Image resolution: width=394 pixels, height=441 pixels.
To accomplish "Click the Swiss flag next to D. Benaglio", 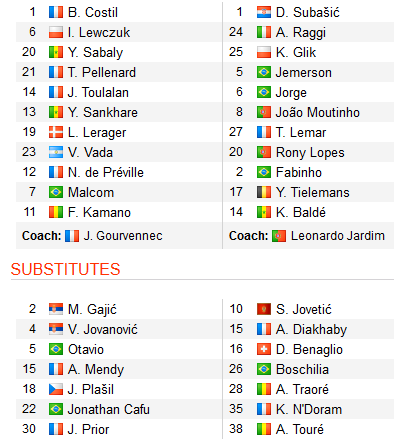I will coord(264,349).
